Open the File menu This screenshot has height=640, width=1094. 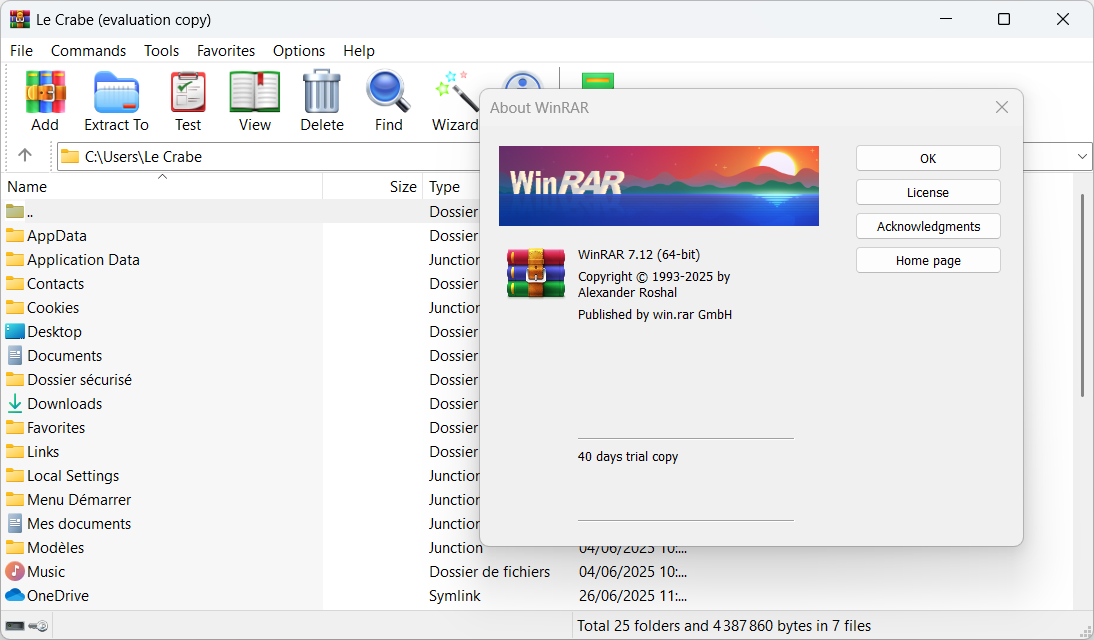(21, 51)
